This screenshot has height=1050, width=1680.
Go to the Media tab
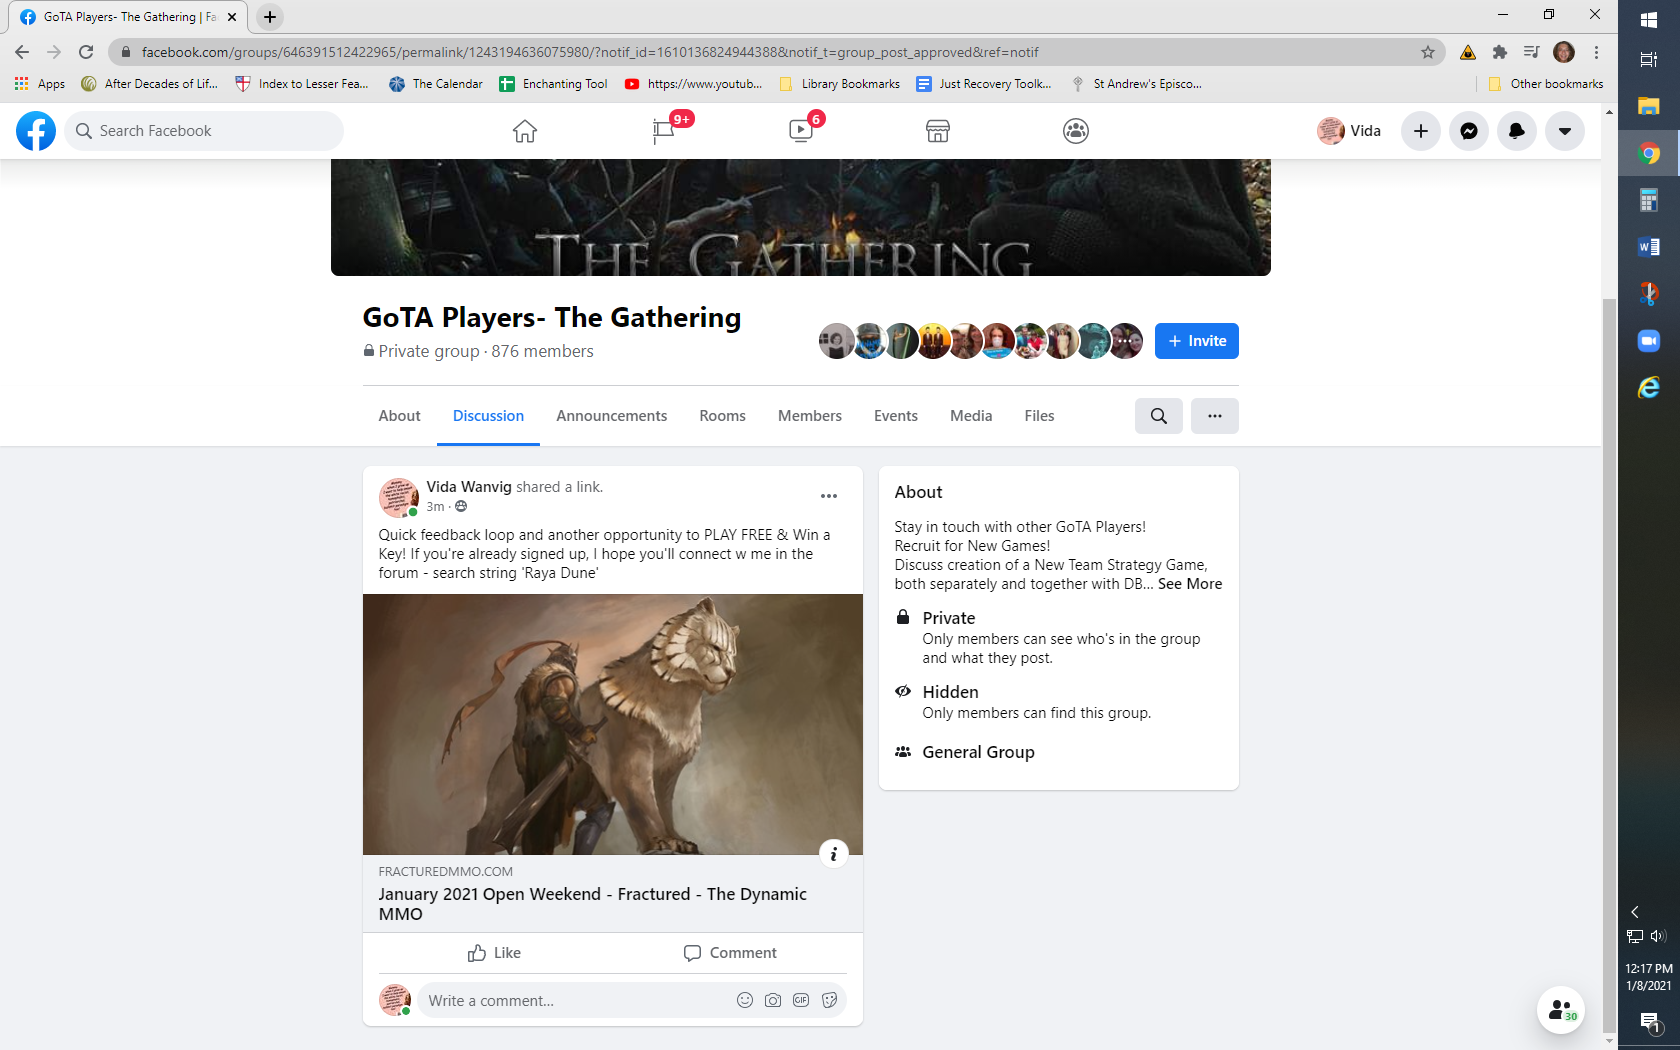coord(971,416)
